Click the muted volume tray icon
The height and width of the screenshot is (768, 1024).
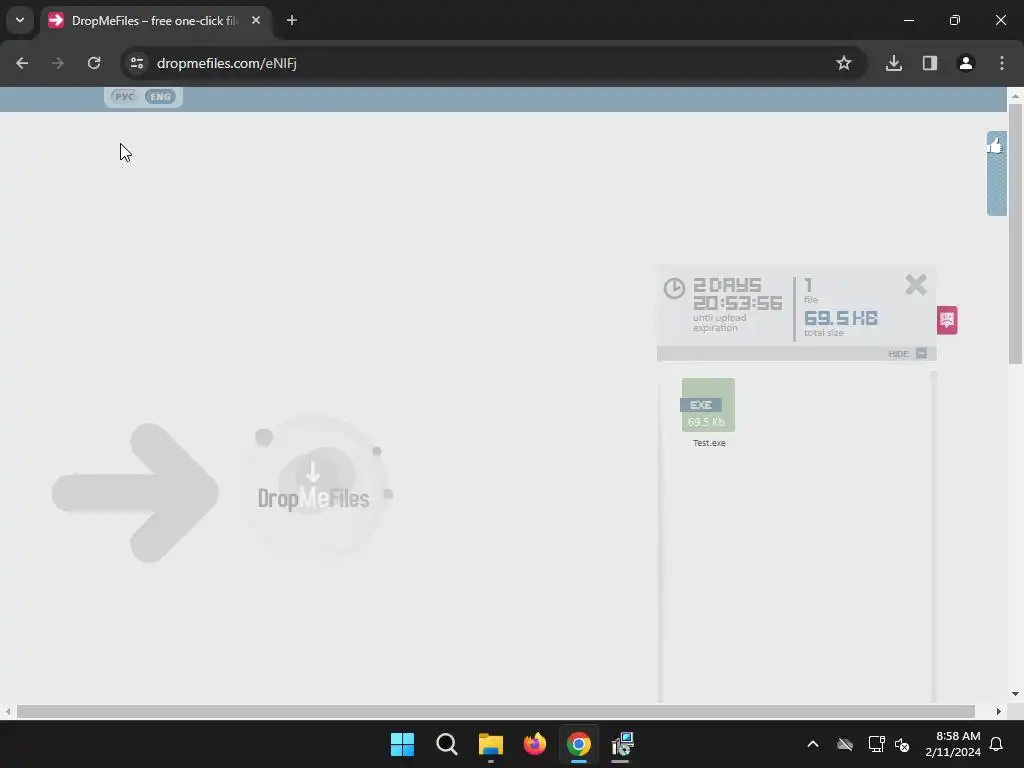[x=903, y=744]
